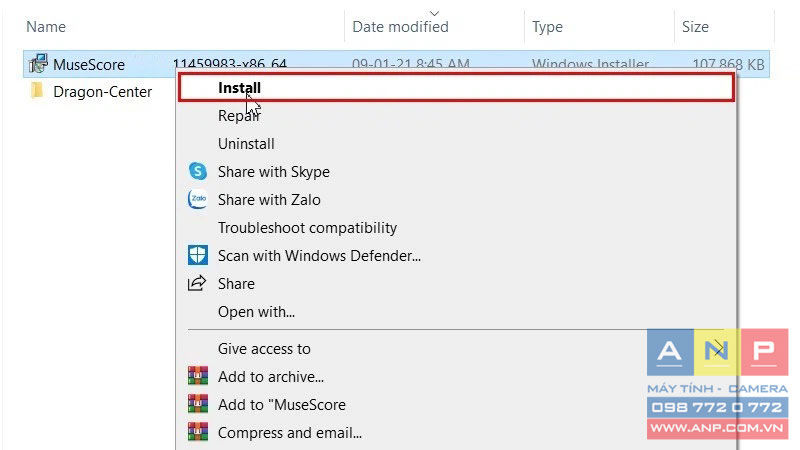This screenshot has width=800, height=450.
Task: Click the Share arrow icon
Action: [x=197, y=283]
